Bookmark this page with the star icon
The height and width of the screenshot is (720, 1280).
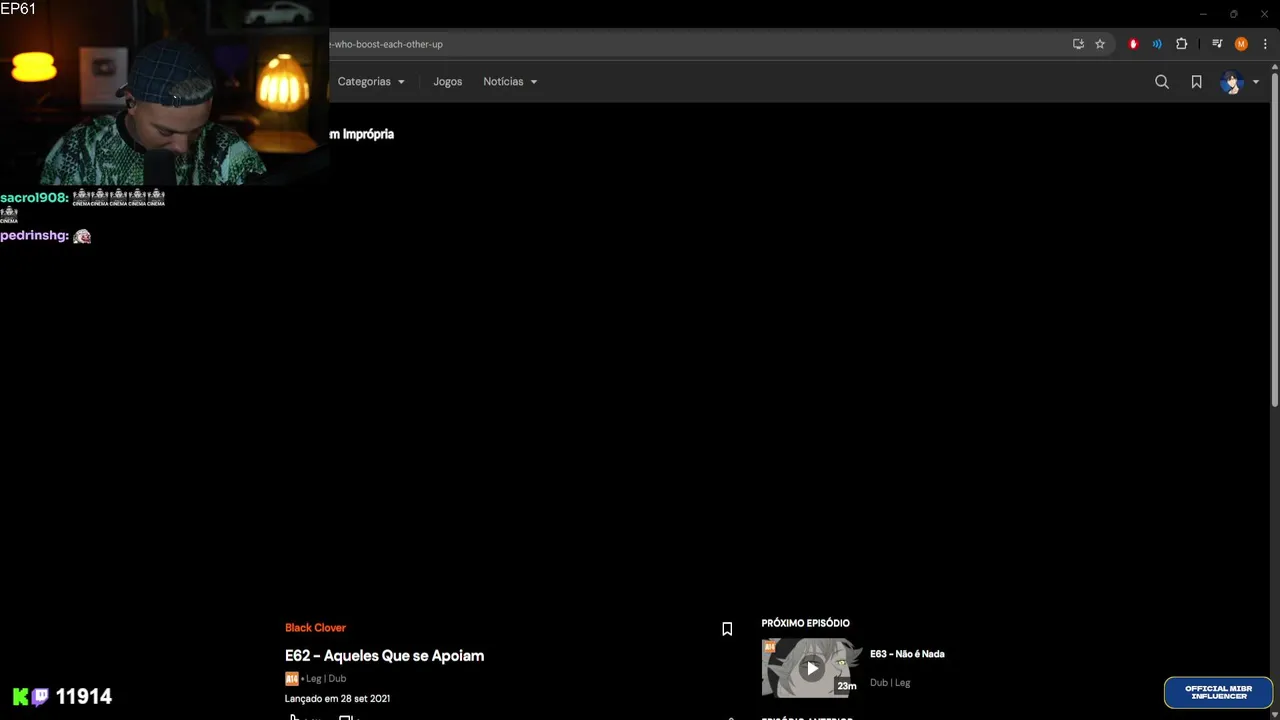(x=1100, y=44)
